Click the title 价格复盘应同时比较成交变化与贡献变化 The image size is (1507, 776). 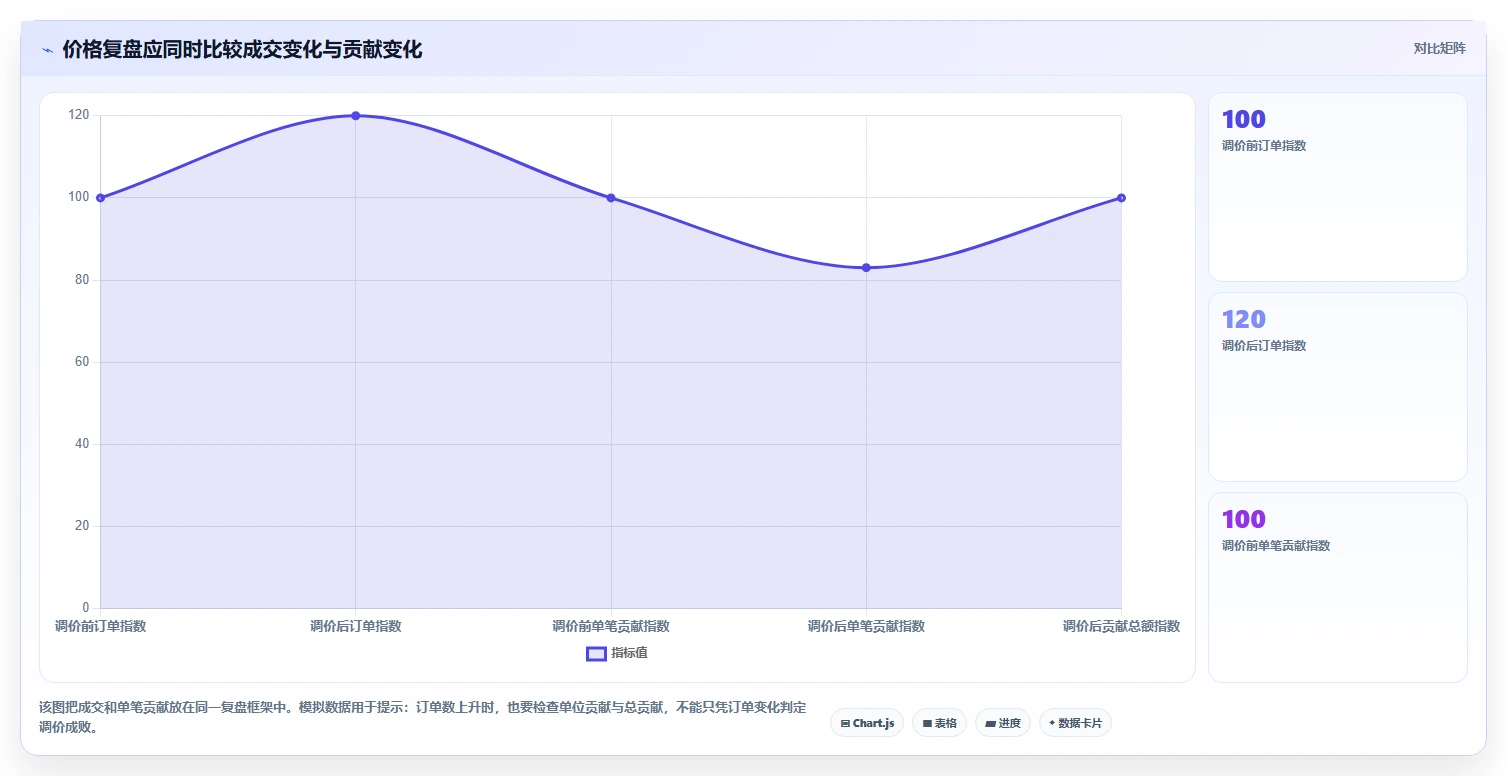coord(242,50)
